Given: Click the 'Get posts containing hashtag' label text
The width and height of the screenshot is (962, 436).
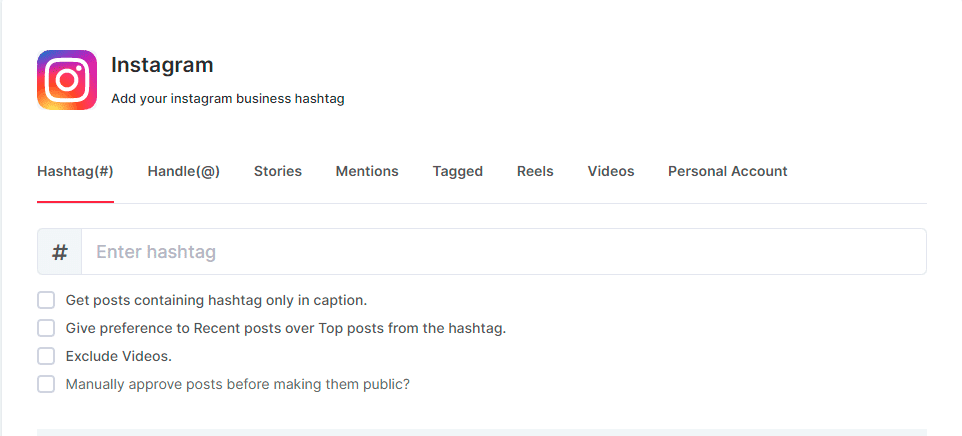Looking at the screenshot, I should [x=216, y=300].
